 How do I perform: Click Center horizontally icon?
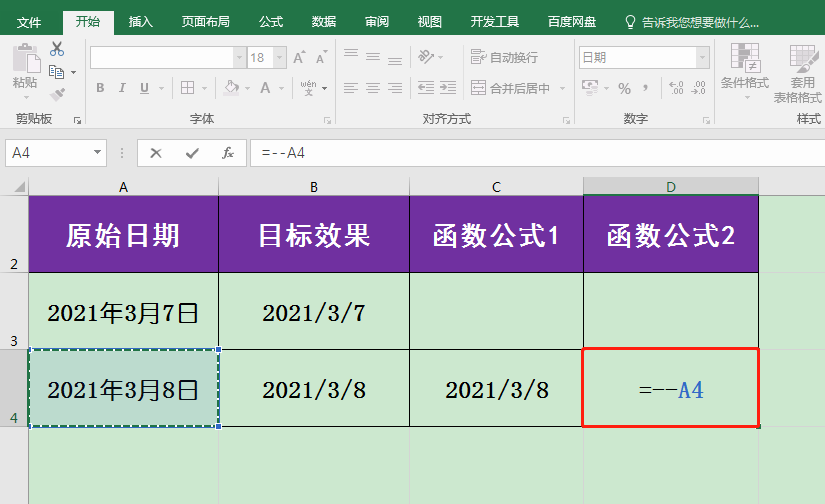[x=373, y=88]
